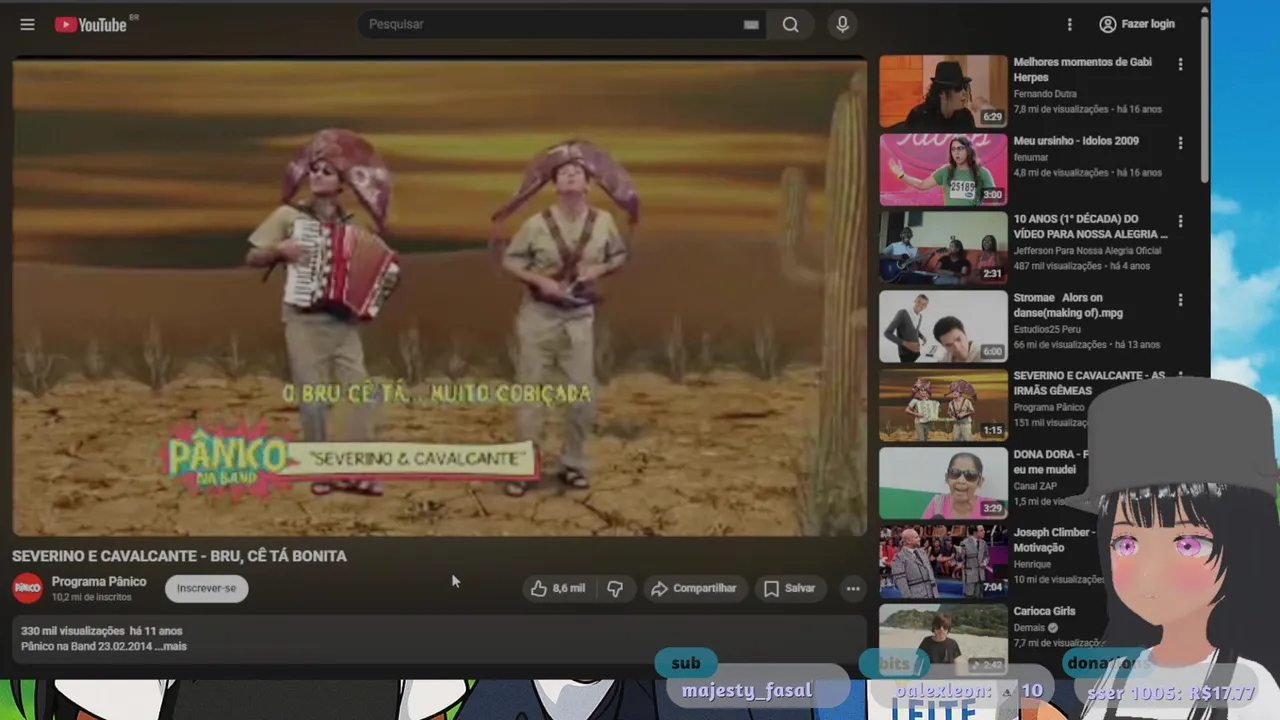1280x720 pixels.
Task: Click Fernando Dutra channel name
Action: pyautogui.click(x=1045, y=94)
